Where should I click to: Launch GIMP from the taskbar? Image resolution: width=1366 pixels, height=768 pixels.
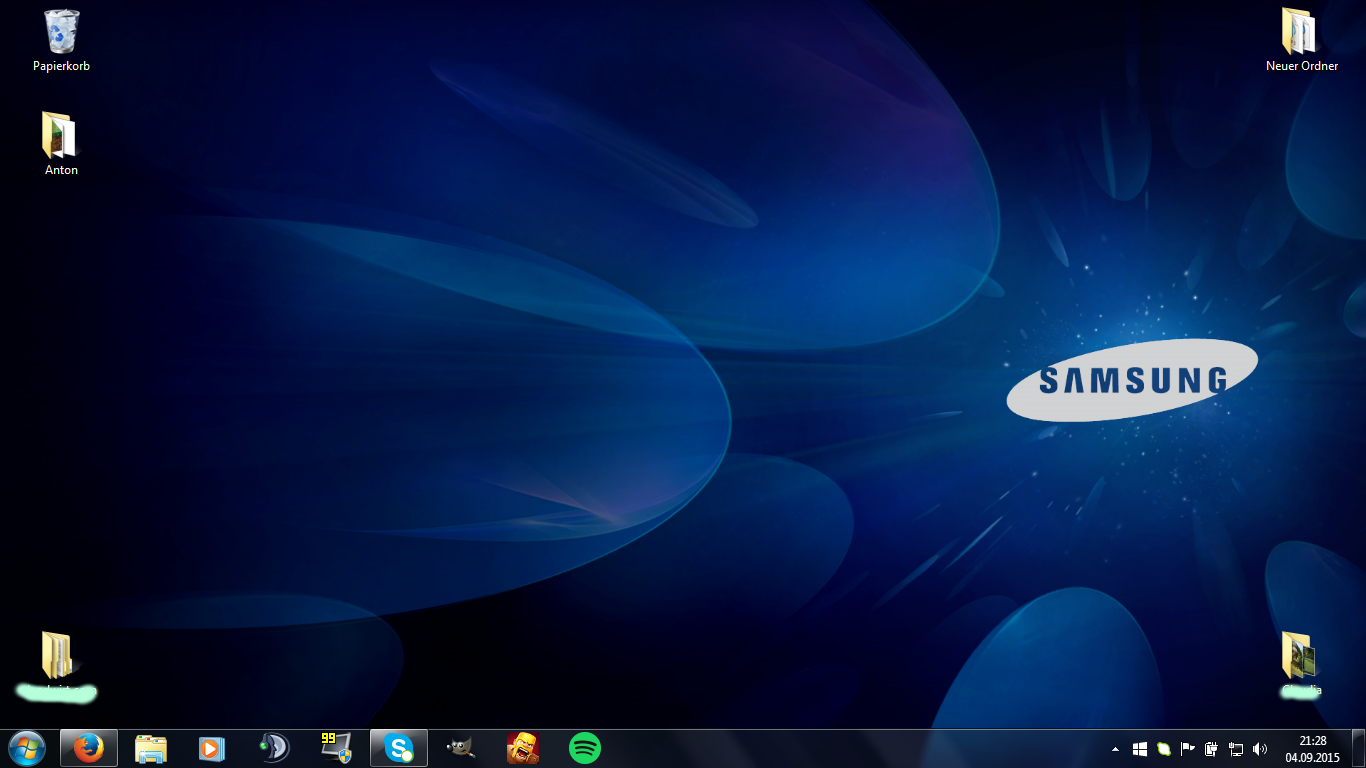coord(461,748)
